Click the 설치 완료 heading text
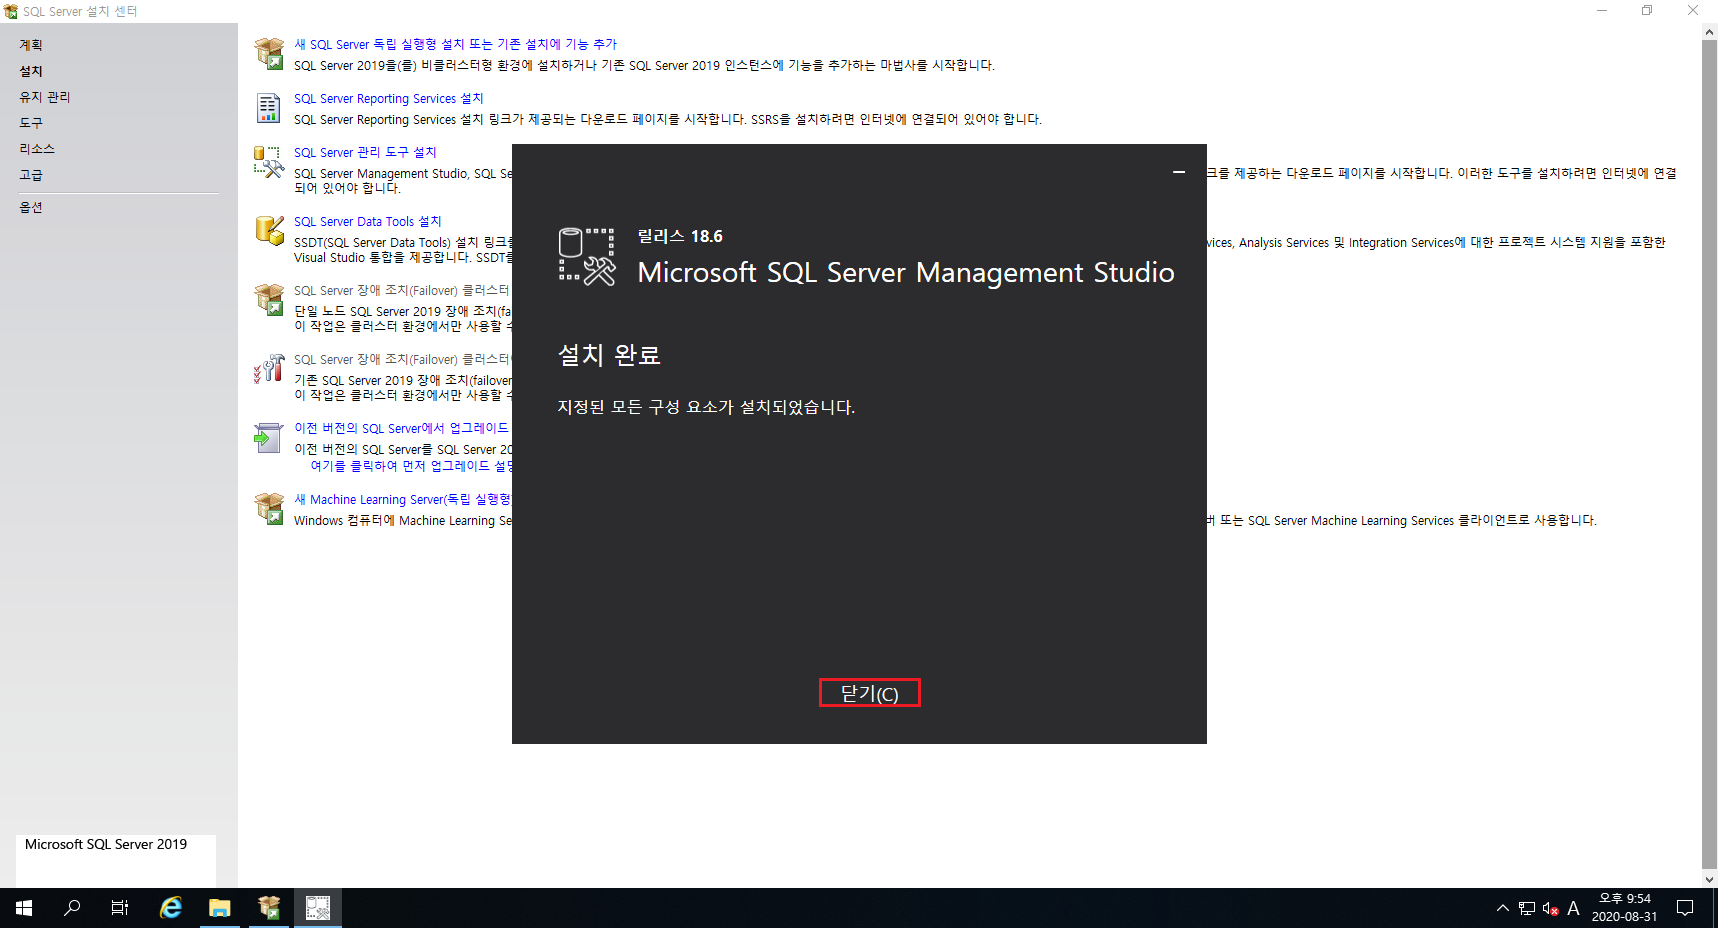 pos(609,355)
